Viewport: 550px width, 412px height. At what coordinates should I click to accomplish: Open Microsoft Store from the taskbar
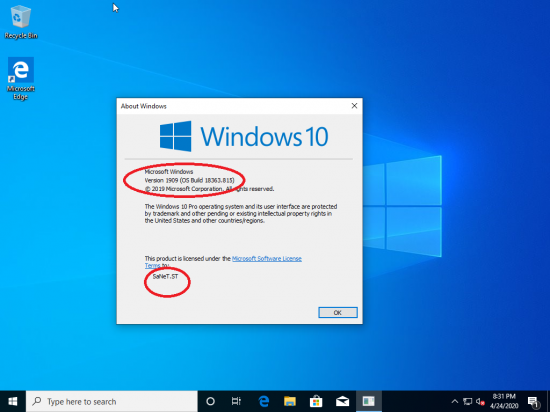tap(316, 401)
